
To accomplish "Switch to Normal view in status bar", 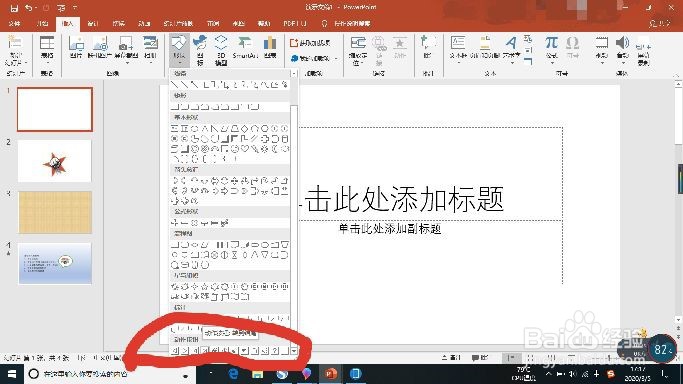I will point(511,358).
